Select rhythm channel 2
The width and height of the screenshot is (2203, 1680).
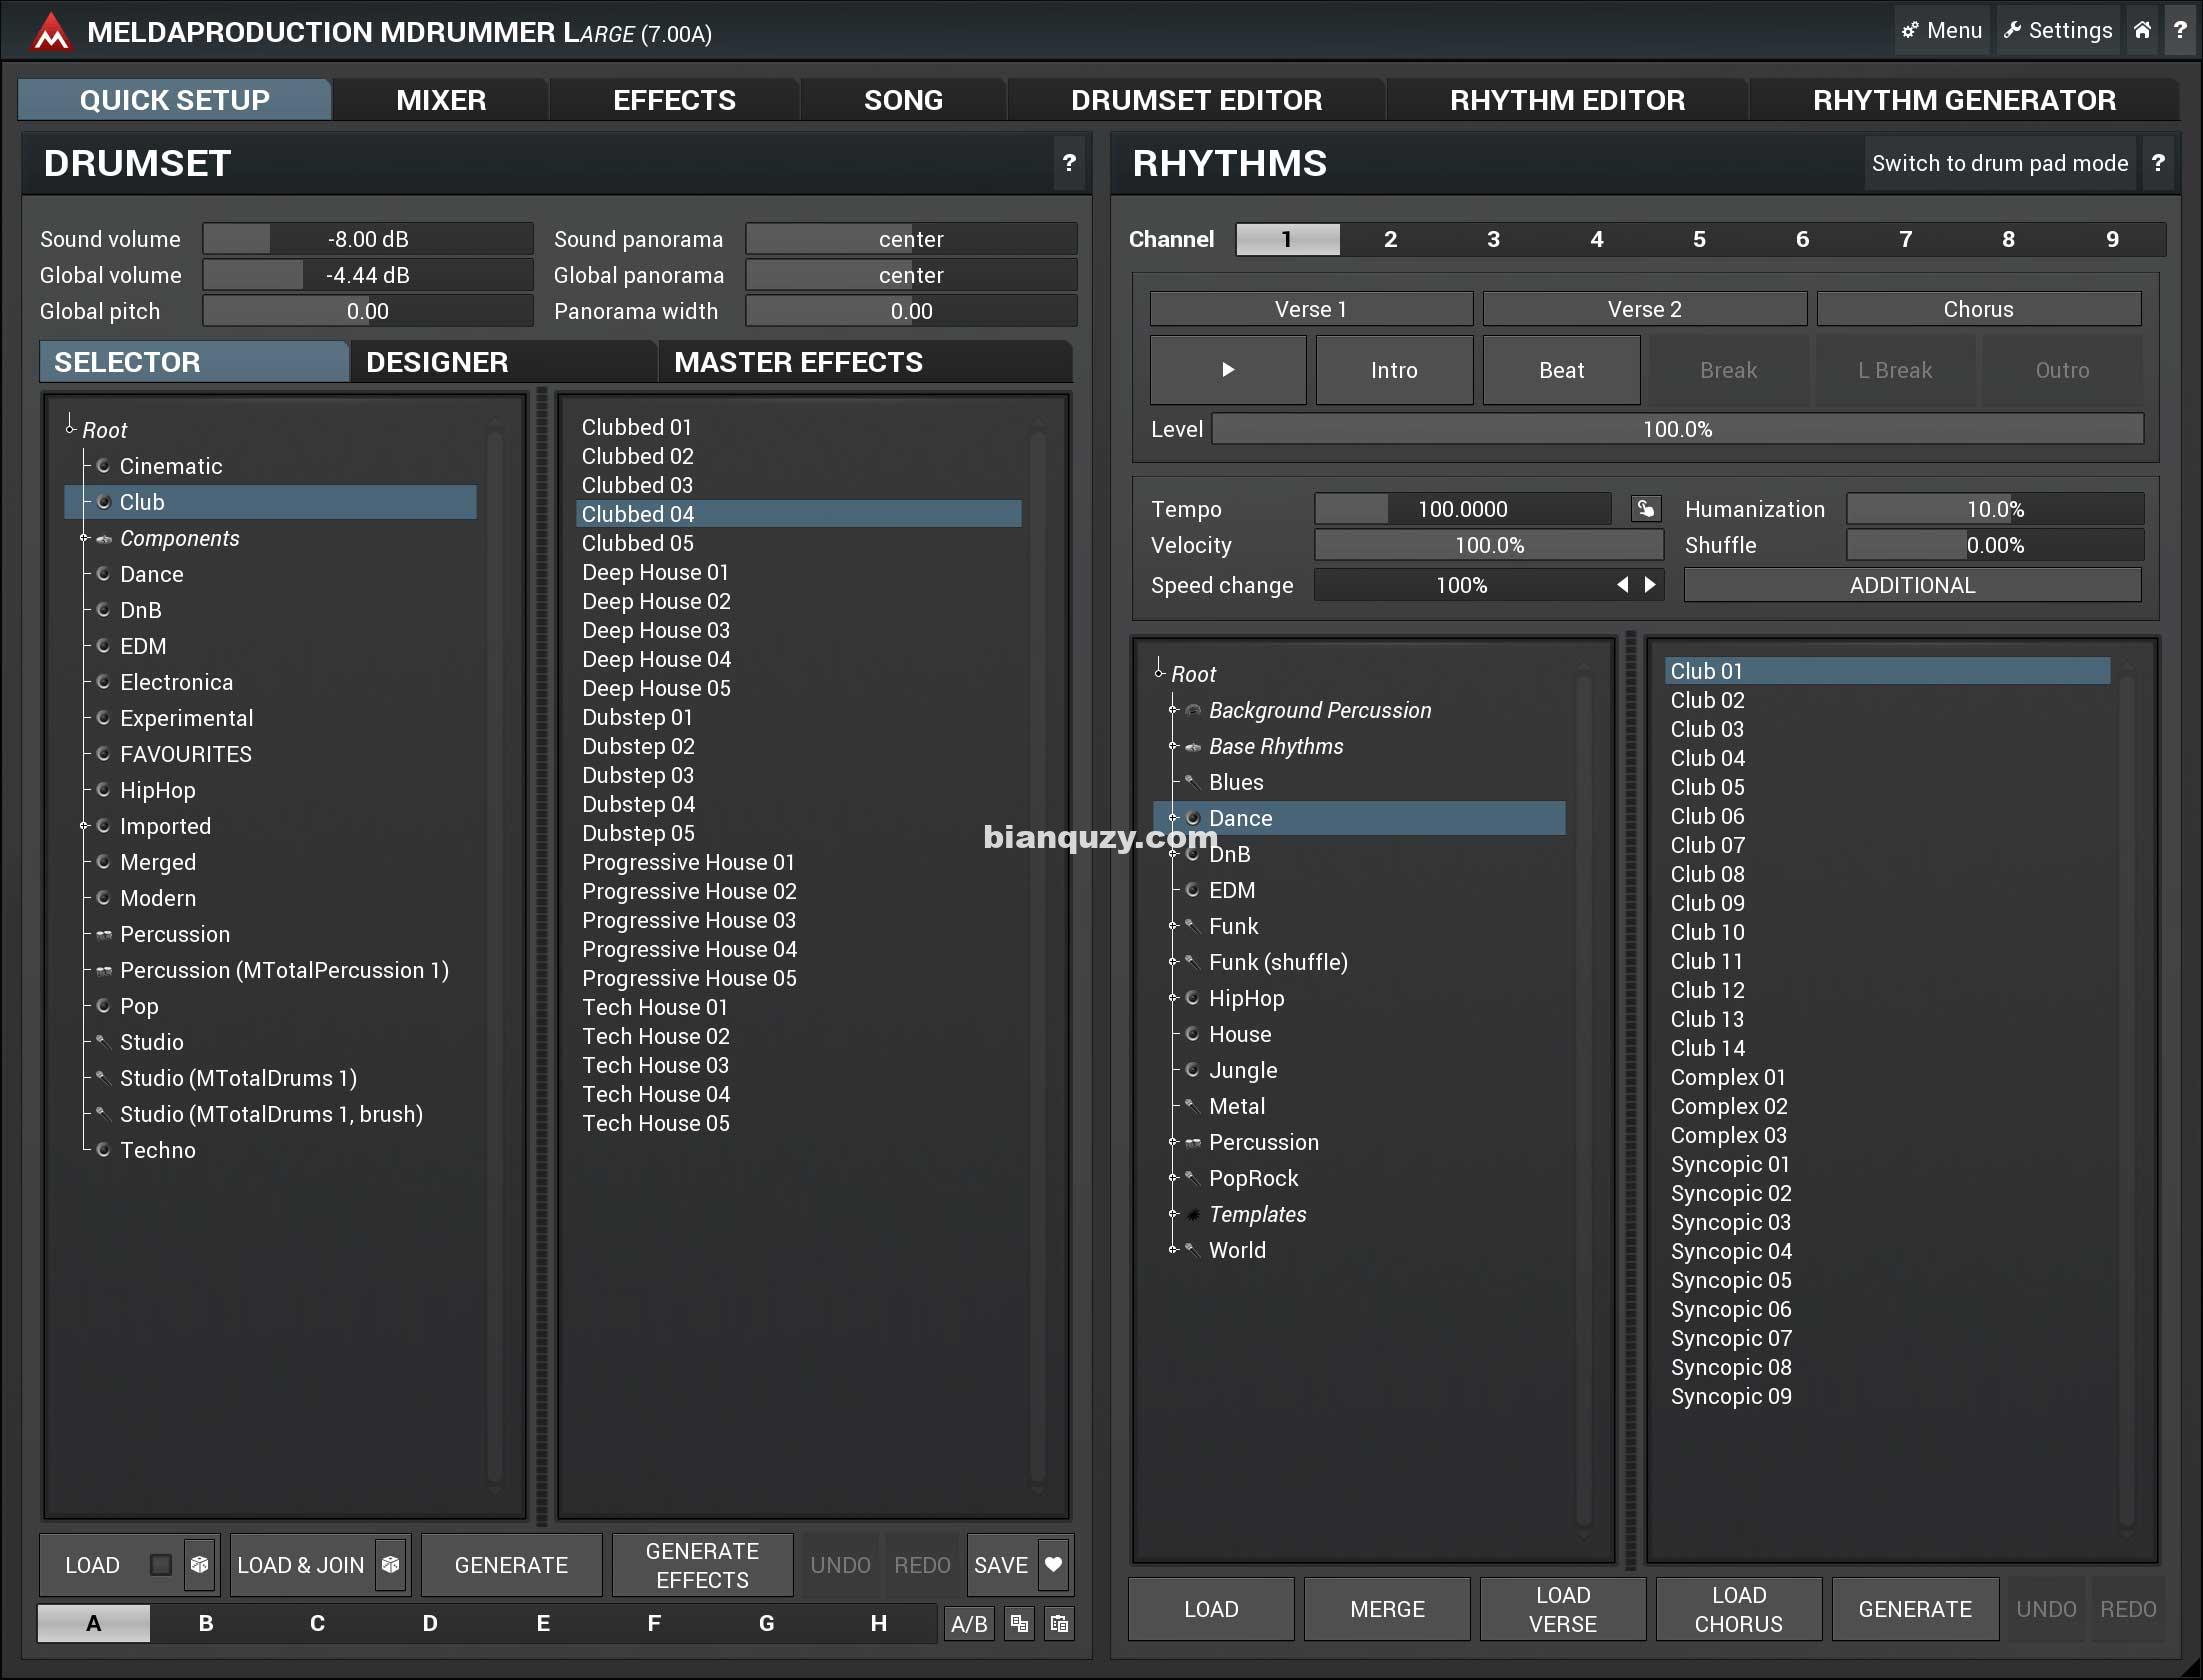coord(1390,239)
